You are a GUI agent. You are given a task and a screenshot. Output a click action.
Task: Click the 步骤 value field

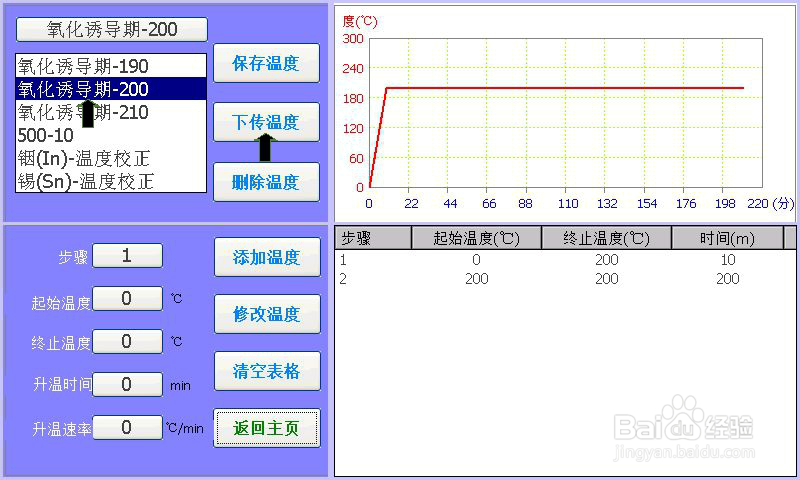(x=127, y=256)
